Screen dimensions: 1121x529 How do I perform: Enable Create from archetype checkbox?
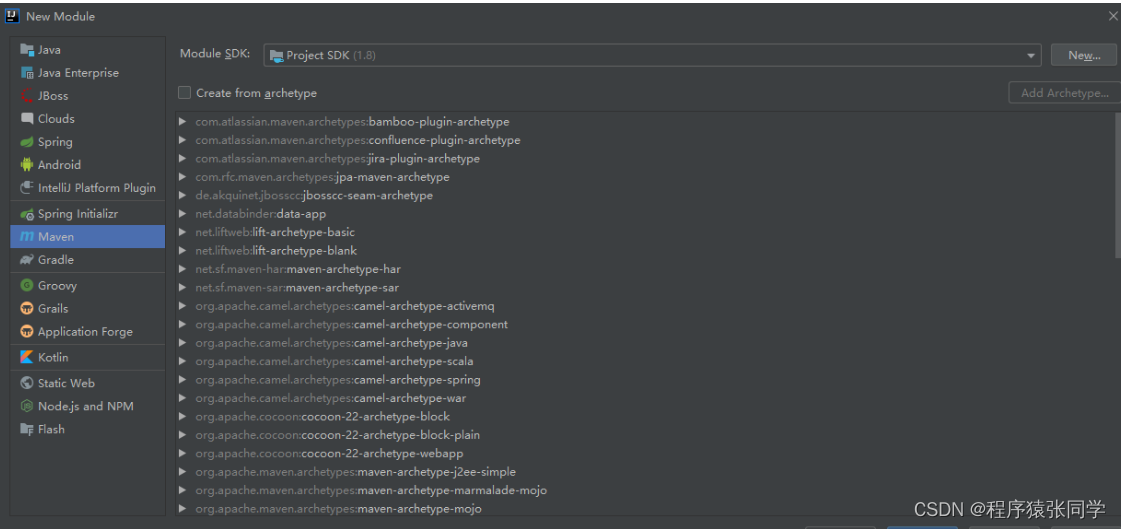(184, 93)
